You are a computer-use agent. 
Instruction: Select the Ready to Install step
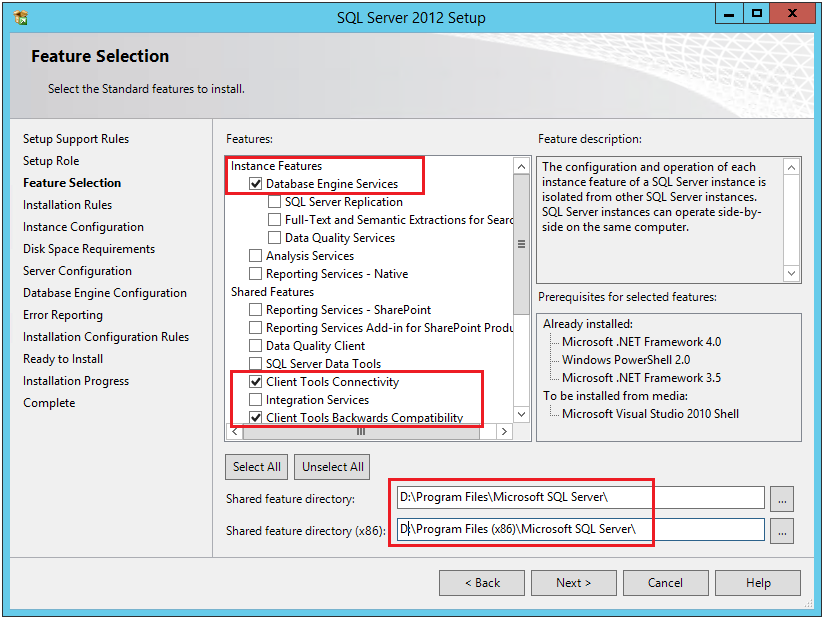point(63,359)
